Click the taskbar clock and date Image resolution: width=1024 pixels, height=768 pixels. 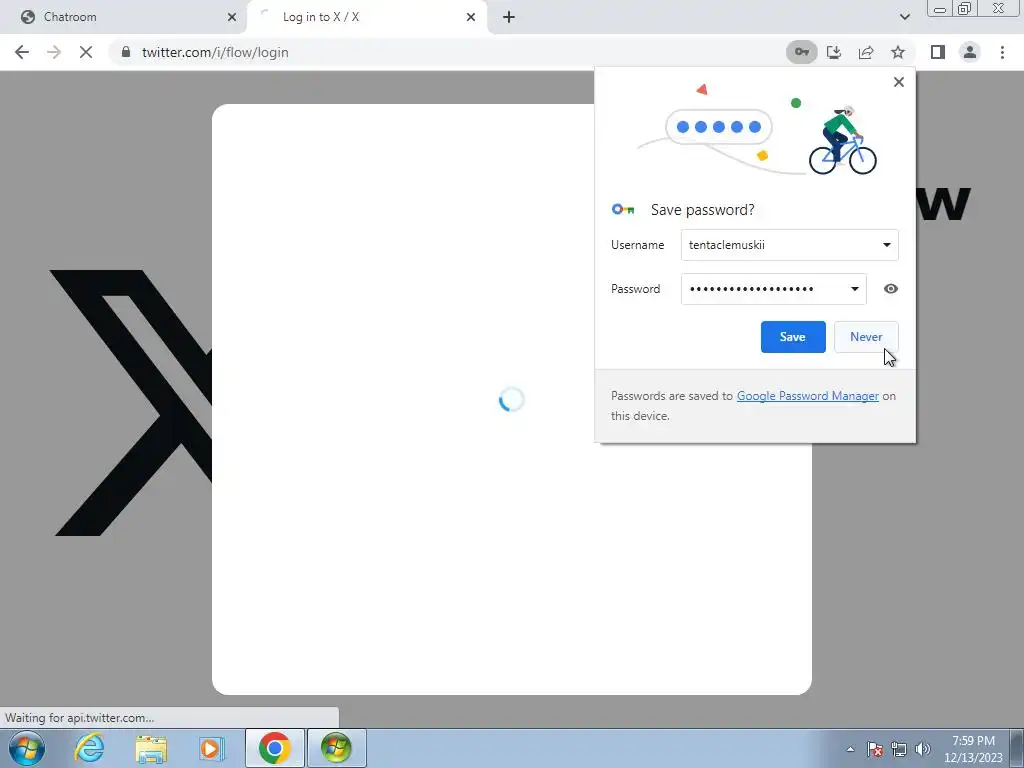(973, 749)
